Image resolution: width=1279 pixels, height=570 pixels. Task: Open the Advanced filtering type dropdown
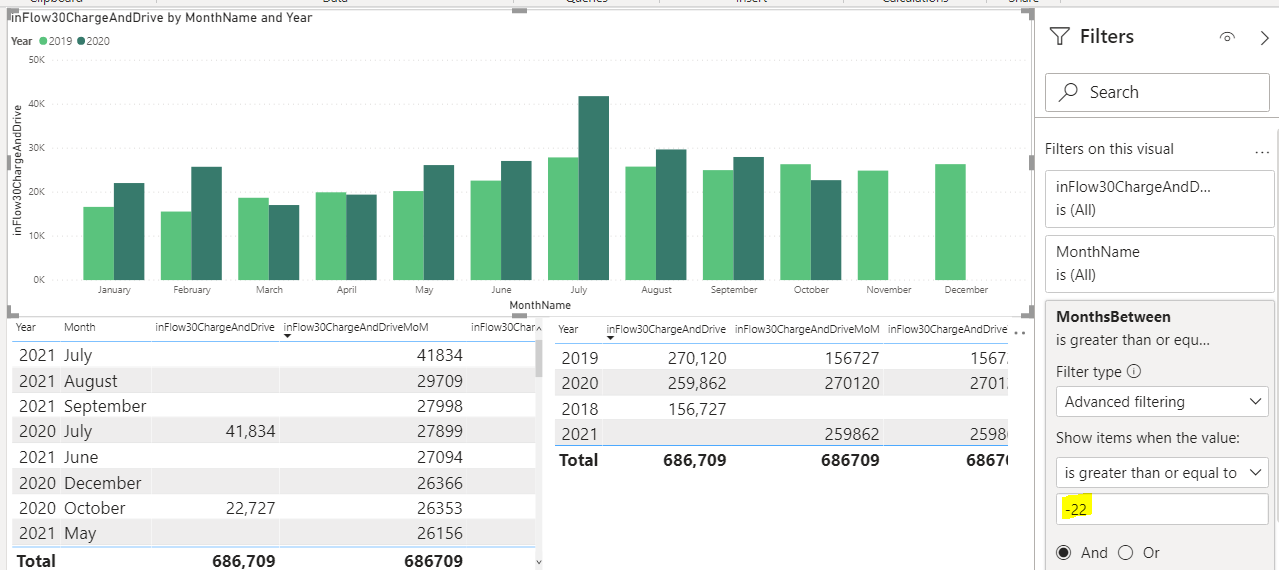click(1162, 402)
